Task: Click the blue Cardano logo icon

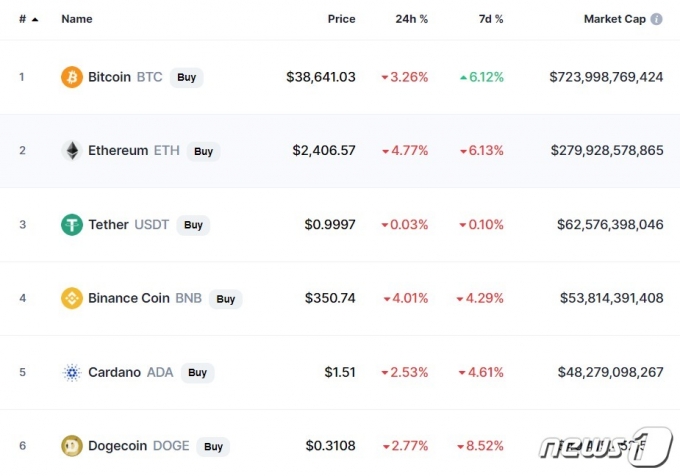Action: (72, 372)
